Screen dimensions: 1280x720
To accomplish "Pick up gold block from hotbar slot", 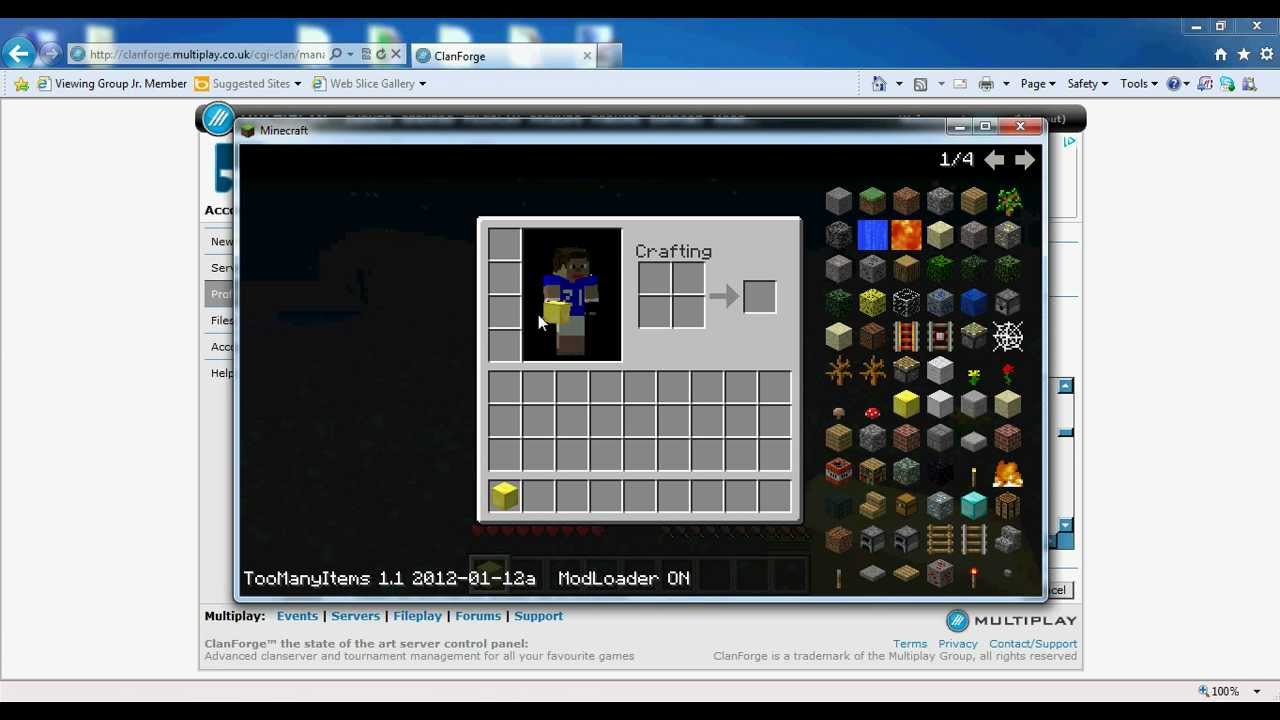I will coord(504,495).
